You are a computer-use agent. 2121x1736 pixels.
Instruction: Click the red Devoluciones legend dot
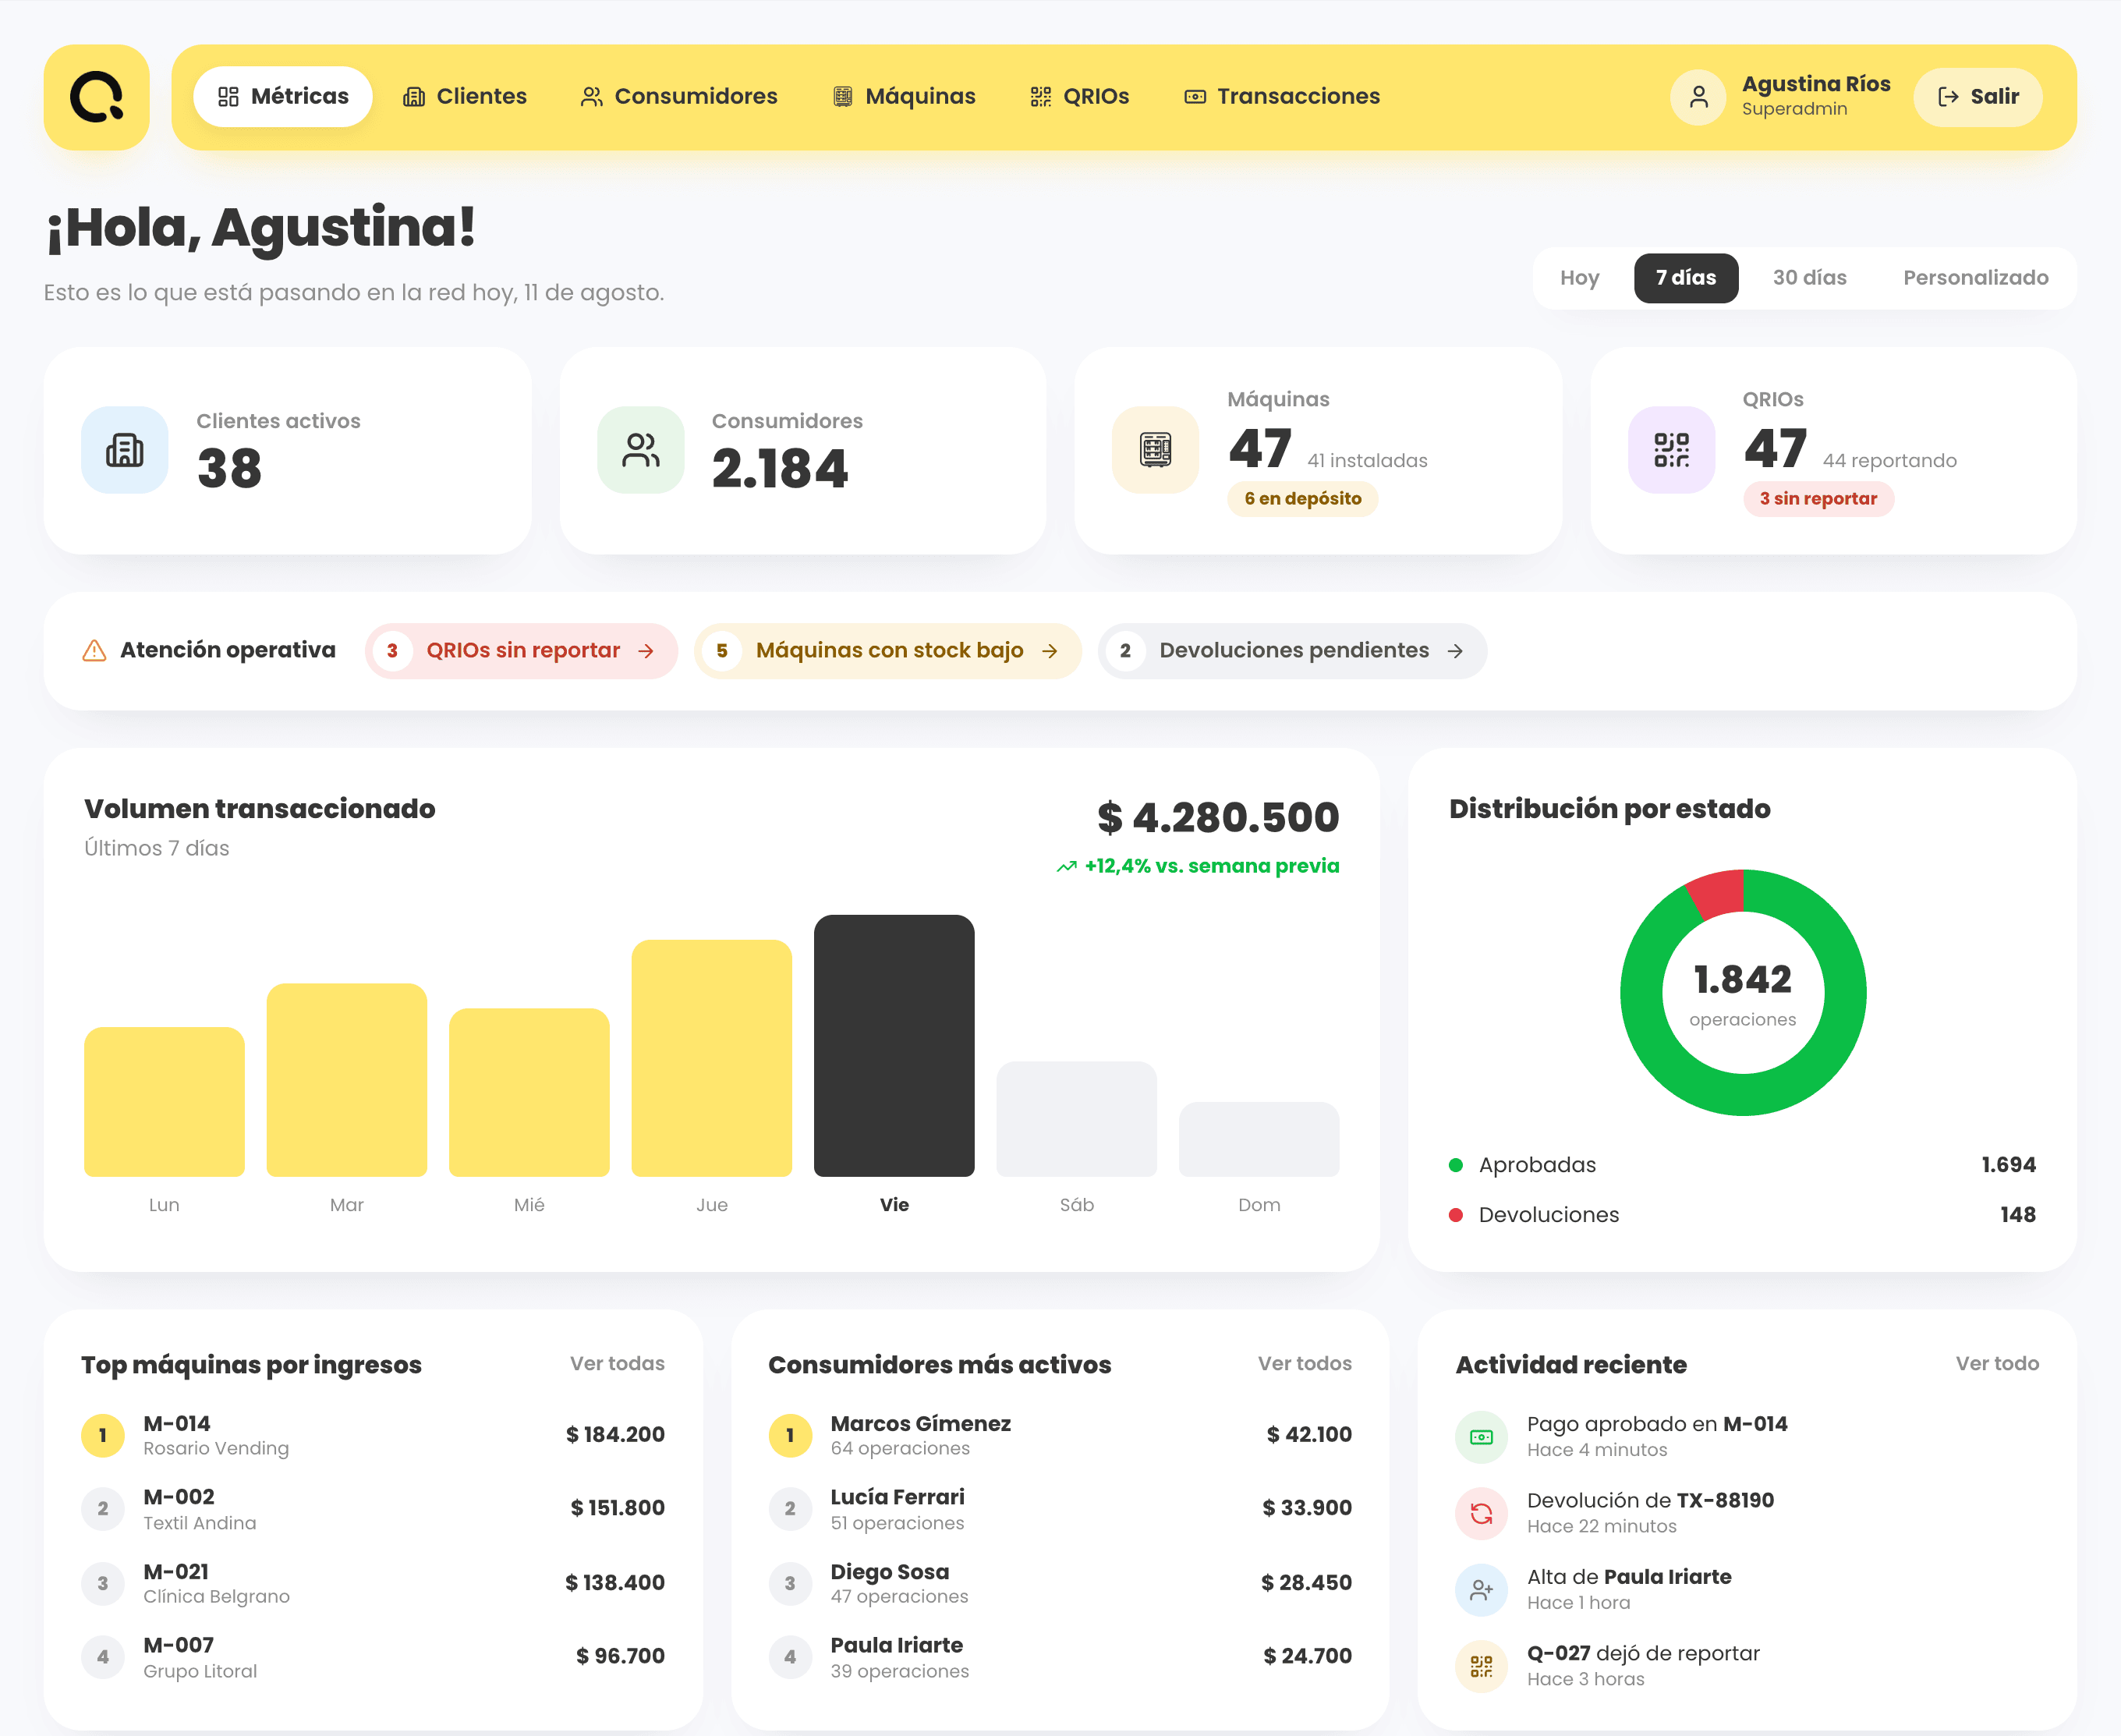point(1456,1215)
